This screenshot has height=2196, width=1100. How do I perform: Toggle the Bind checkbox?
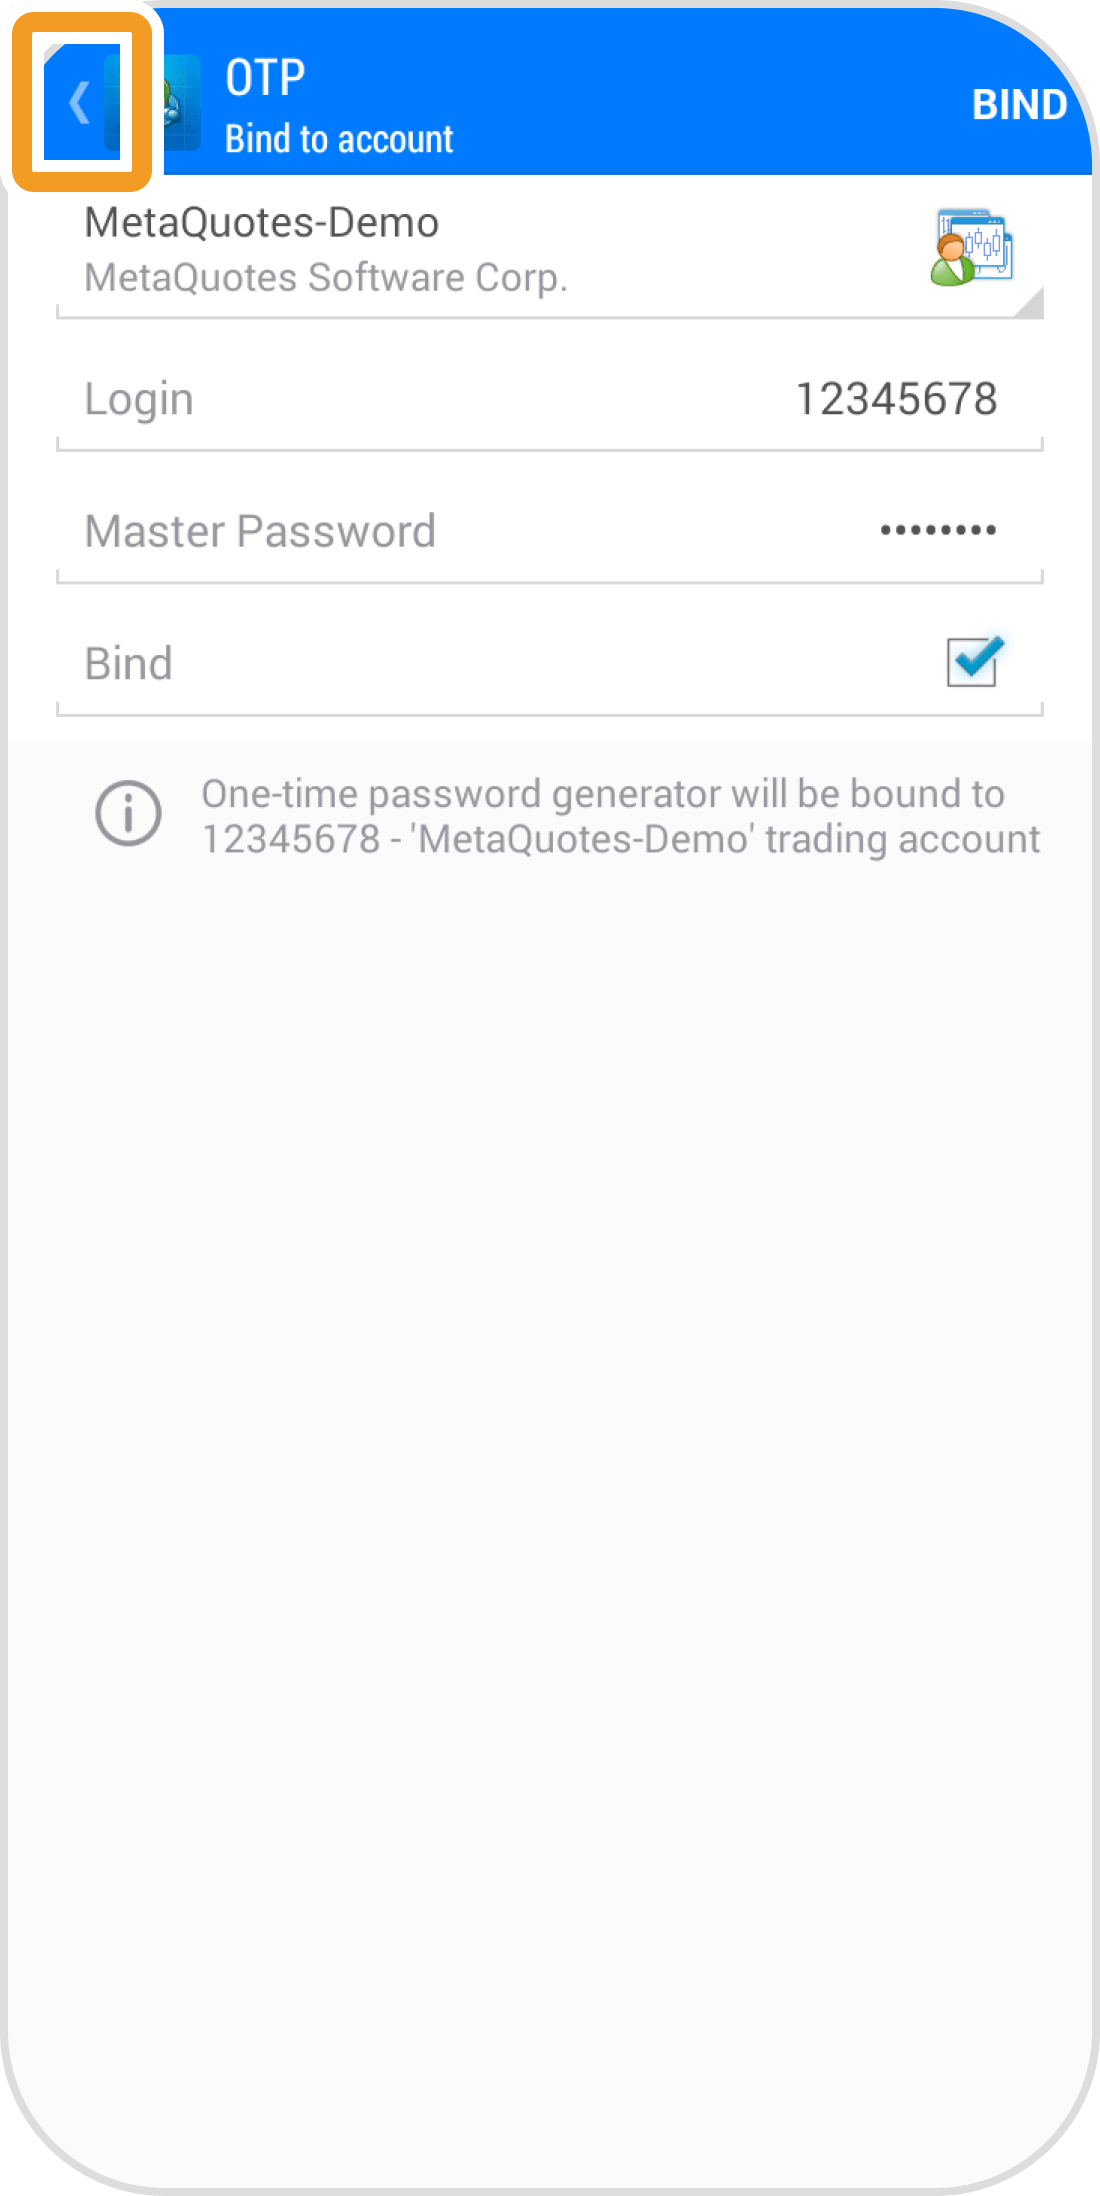coord(973,662)
